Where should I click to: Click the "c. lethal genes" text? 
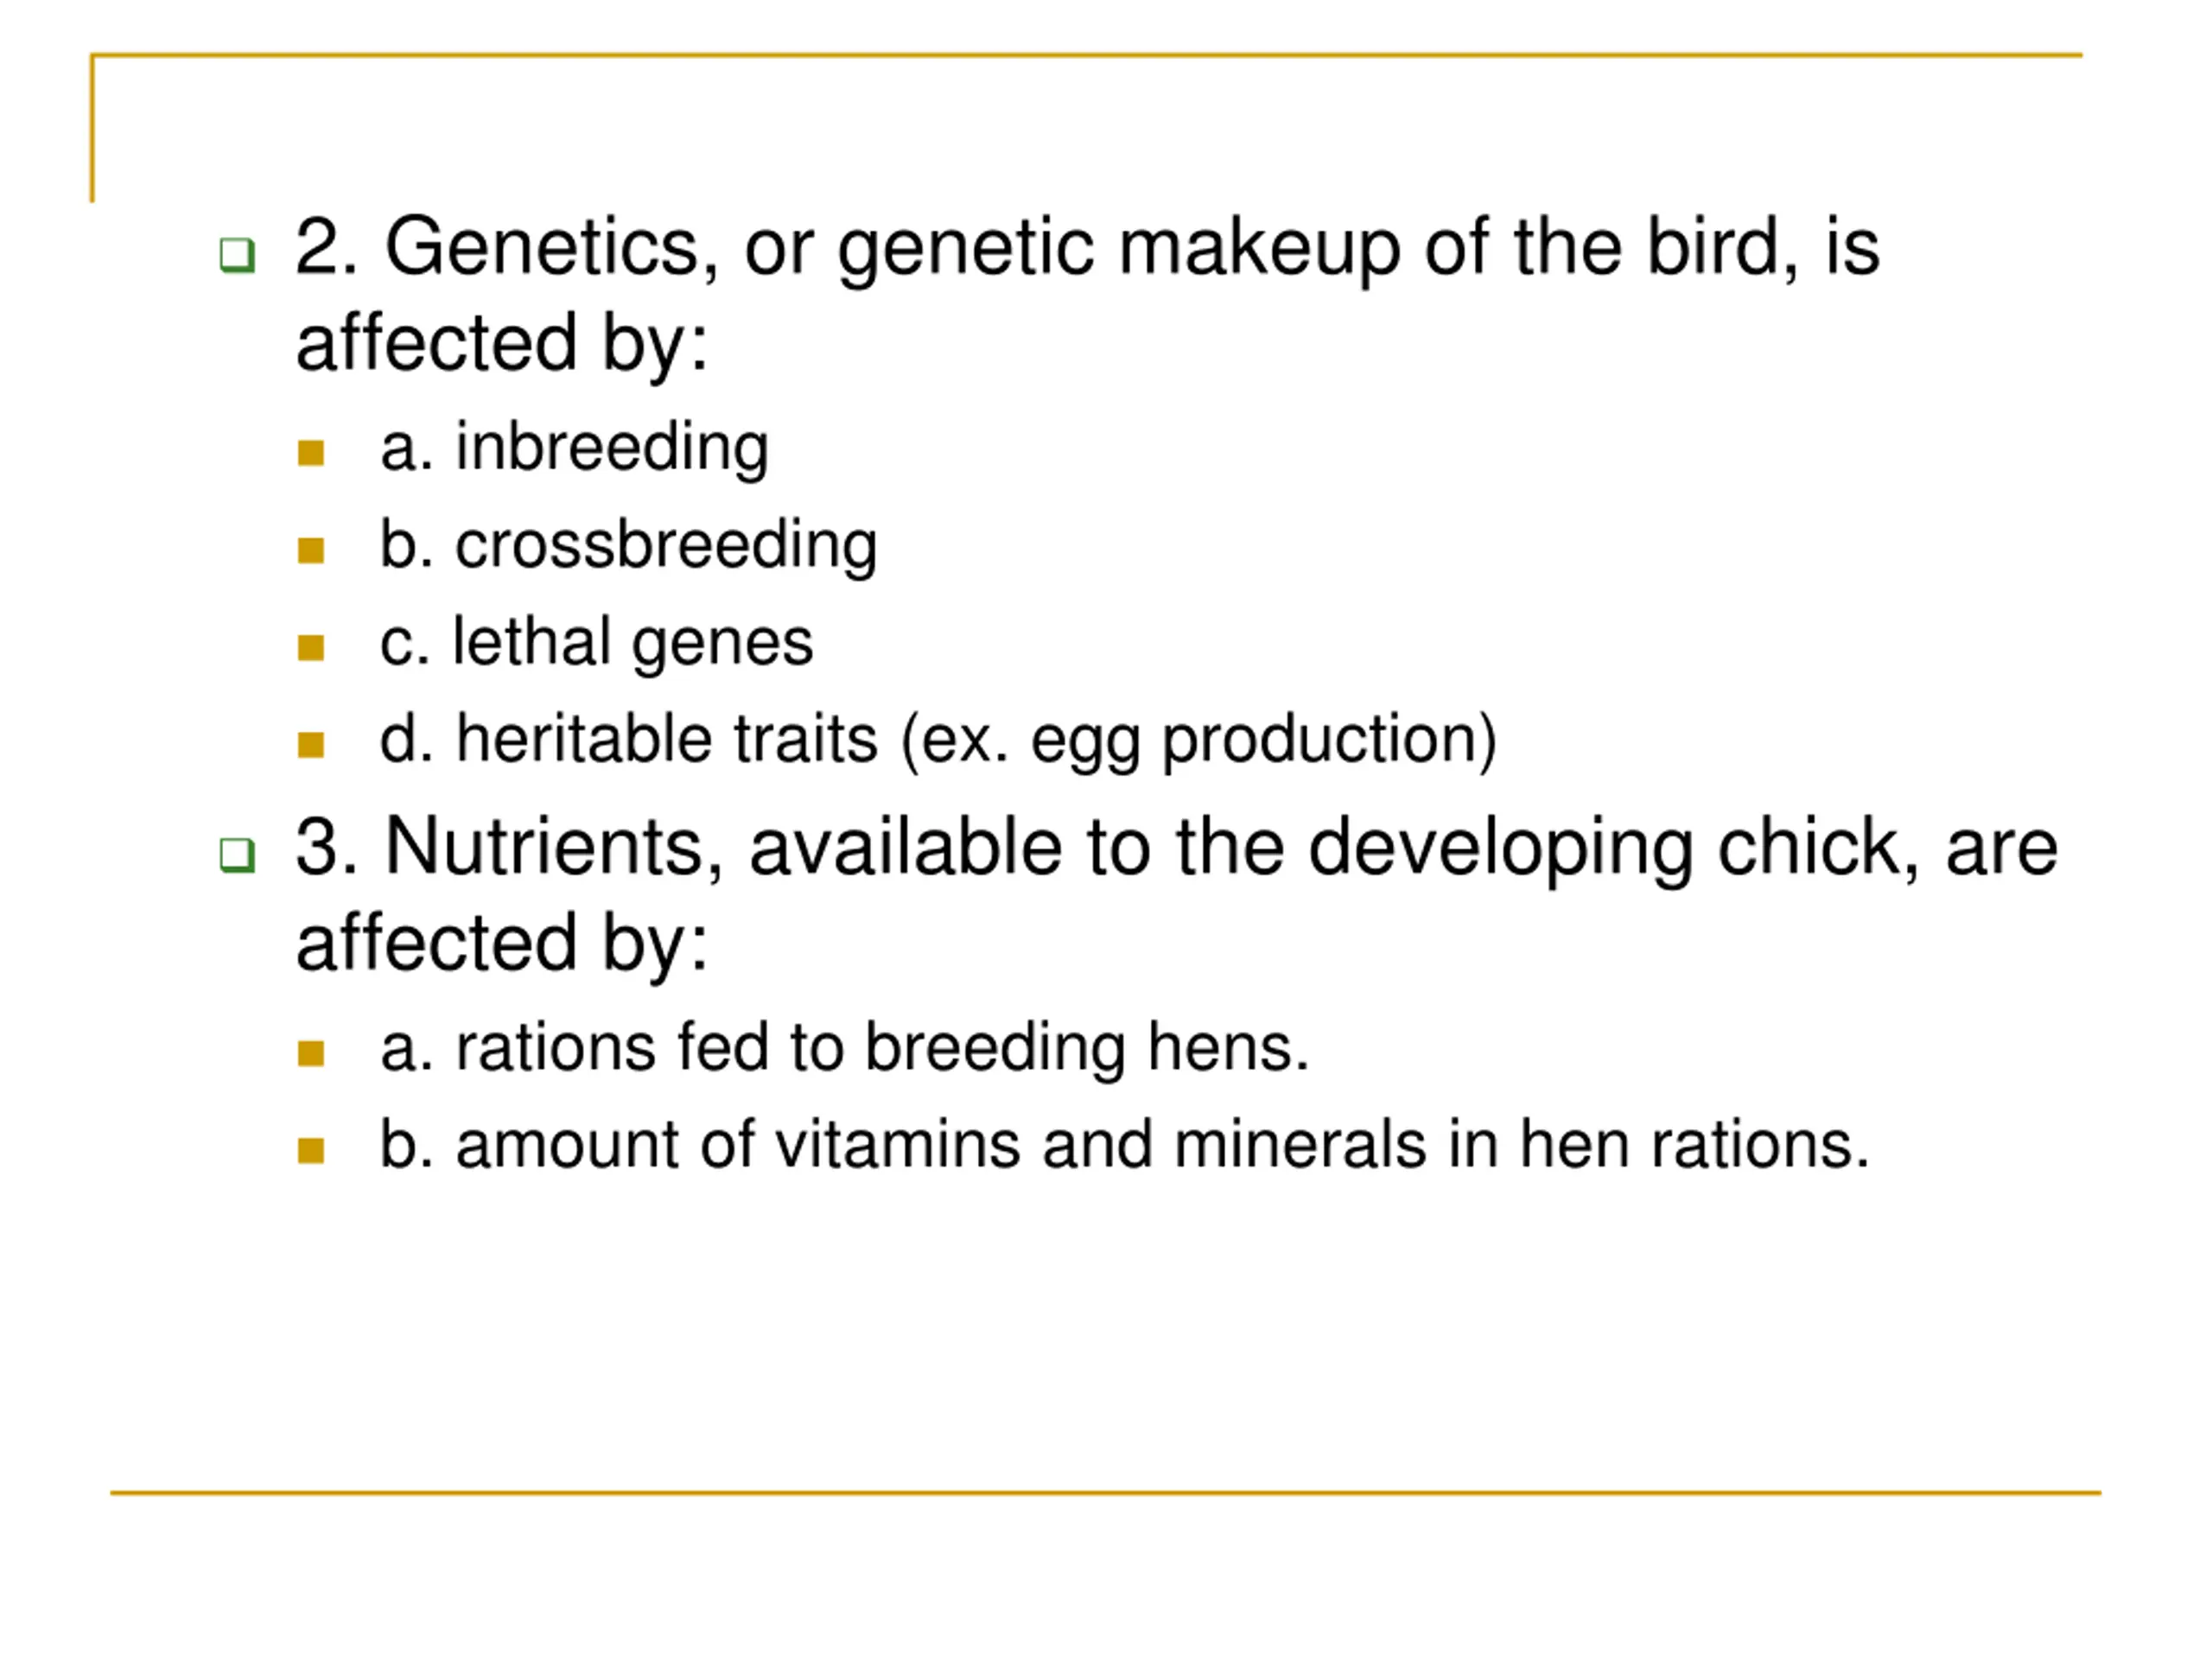(x=596, y=642)
